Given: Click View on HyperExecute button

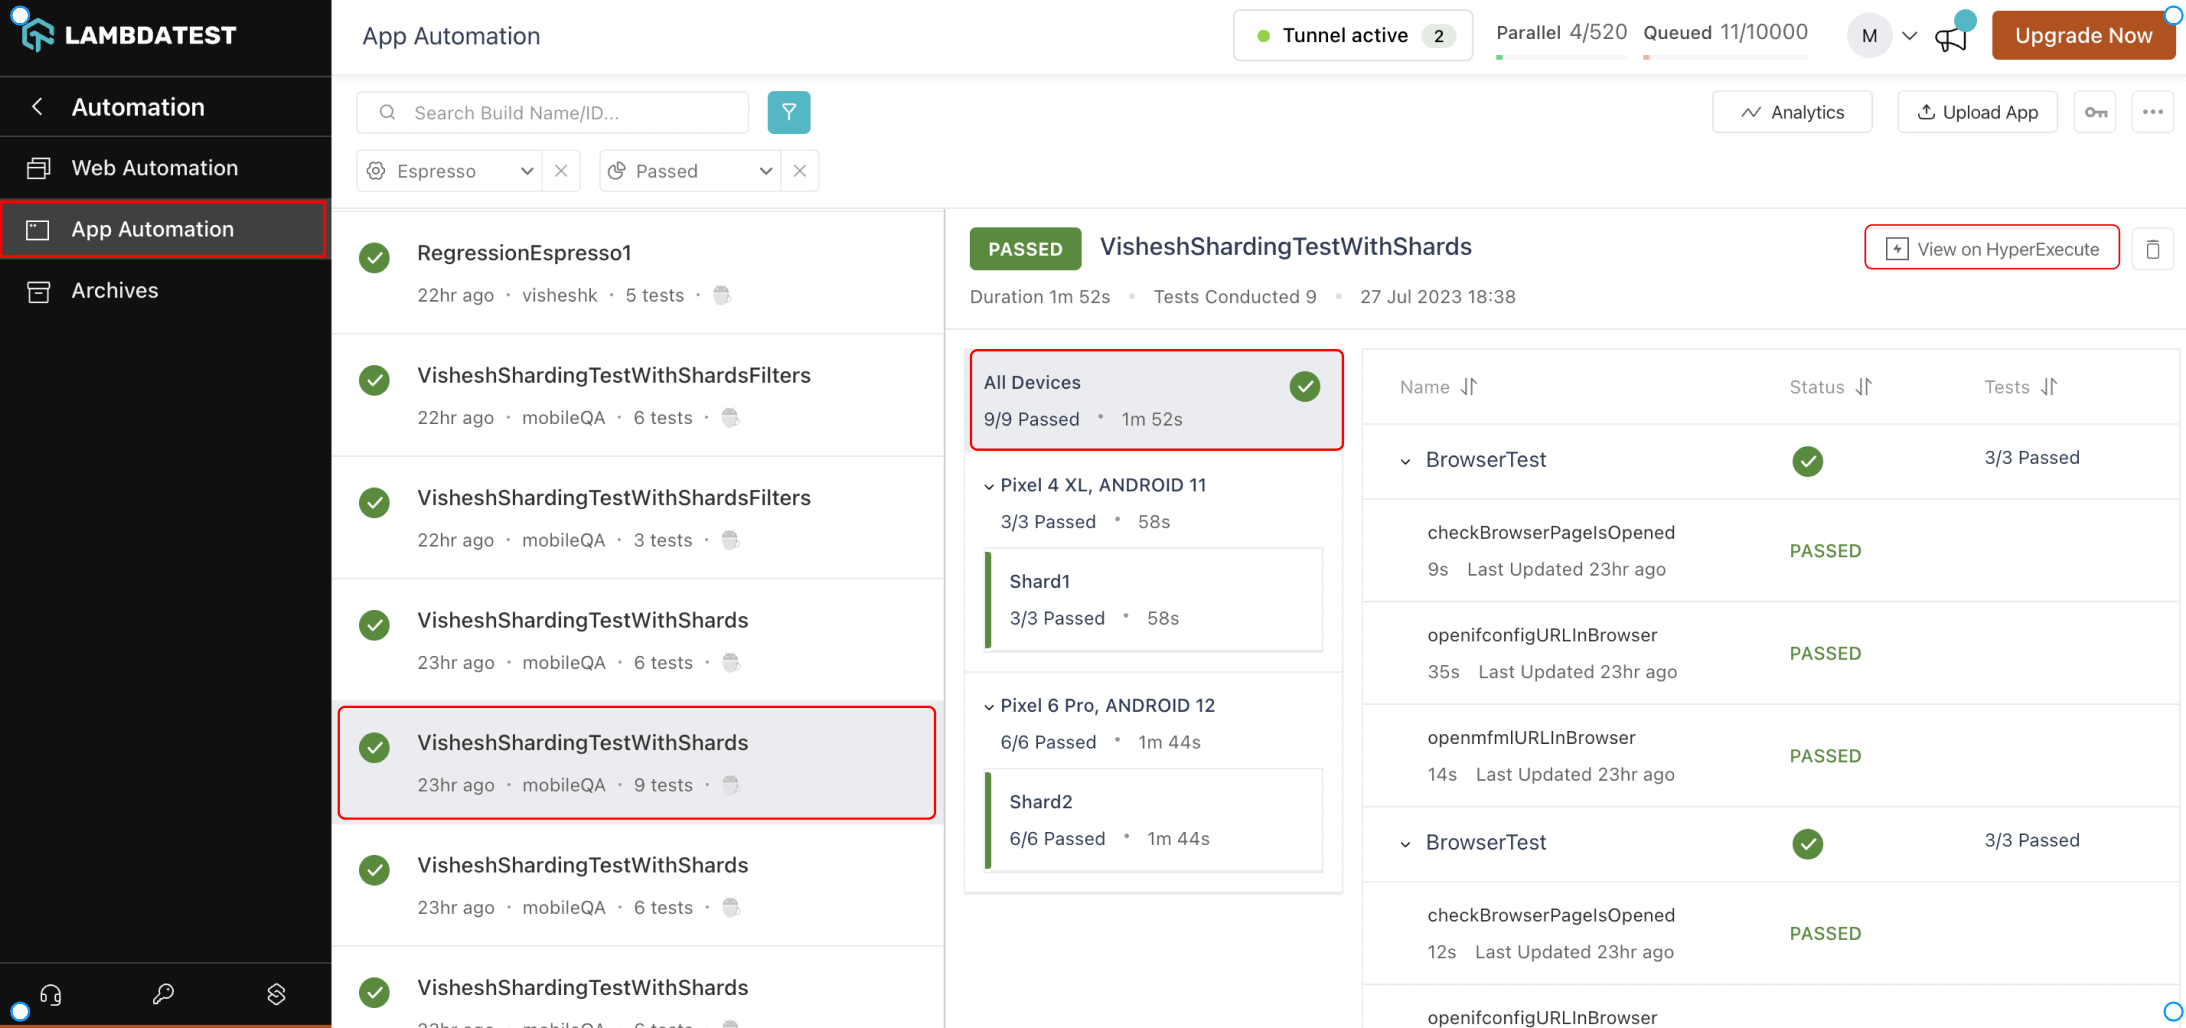Looking at the screenshot, I should point(1991,249).
